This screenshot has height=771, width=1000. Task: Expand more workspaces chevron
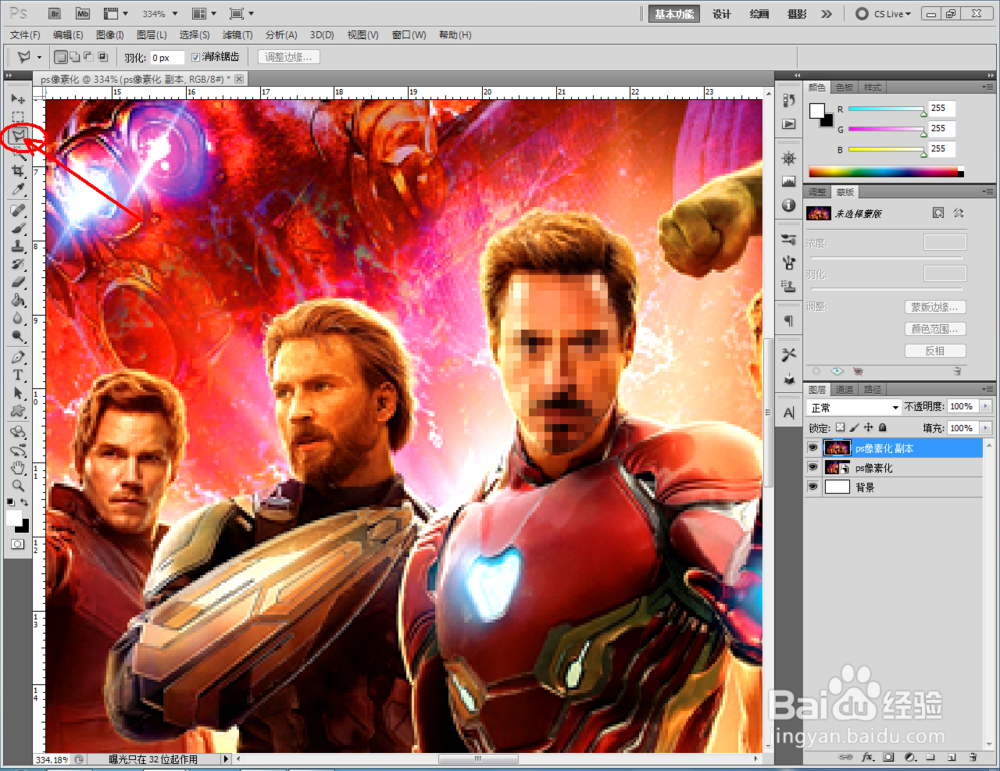click(827, 13)
